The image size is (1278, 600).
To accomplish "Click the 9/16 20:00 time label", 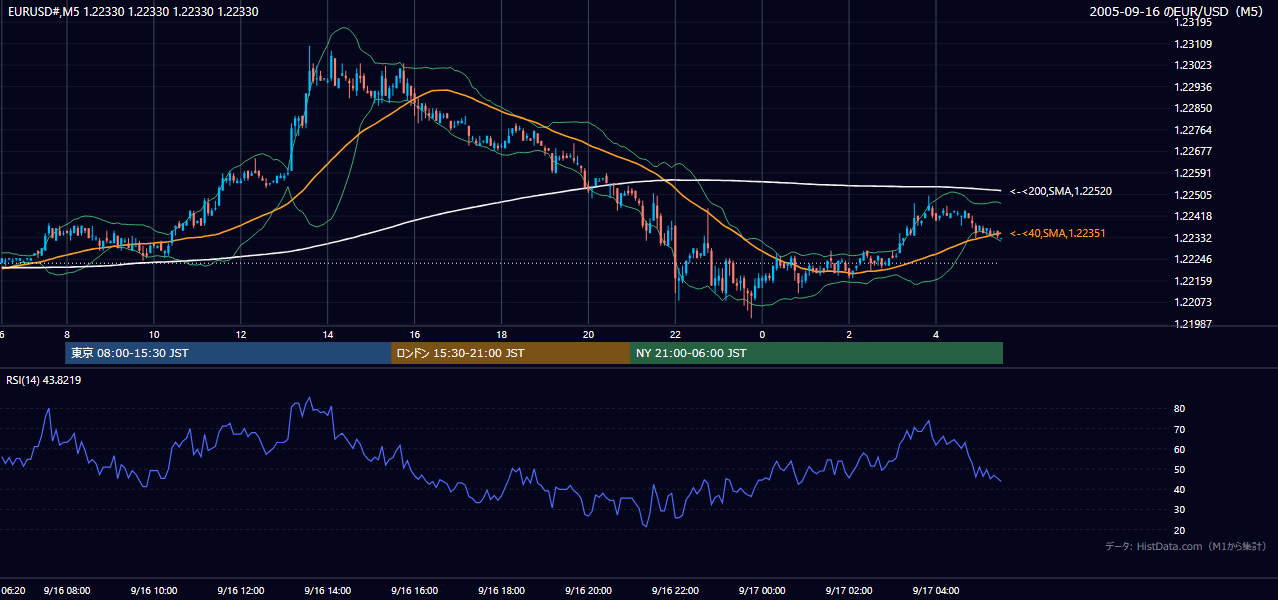I will (x=589, y=591).
